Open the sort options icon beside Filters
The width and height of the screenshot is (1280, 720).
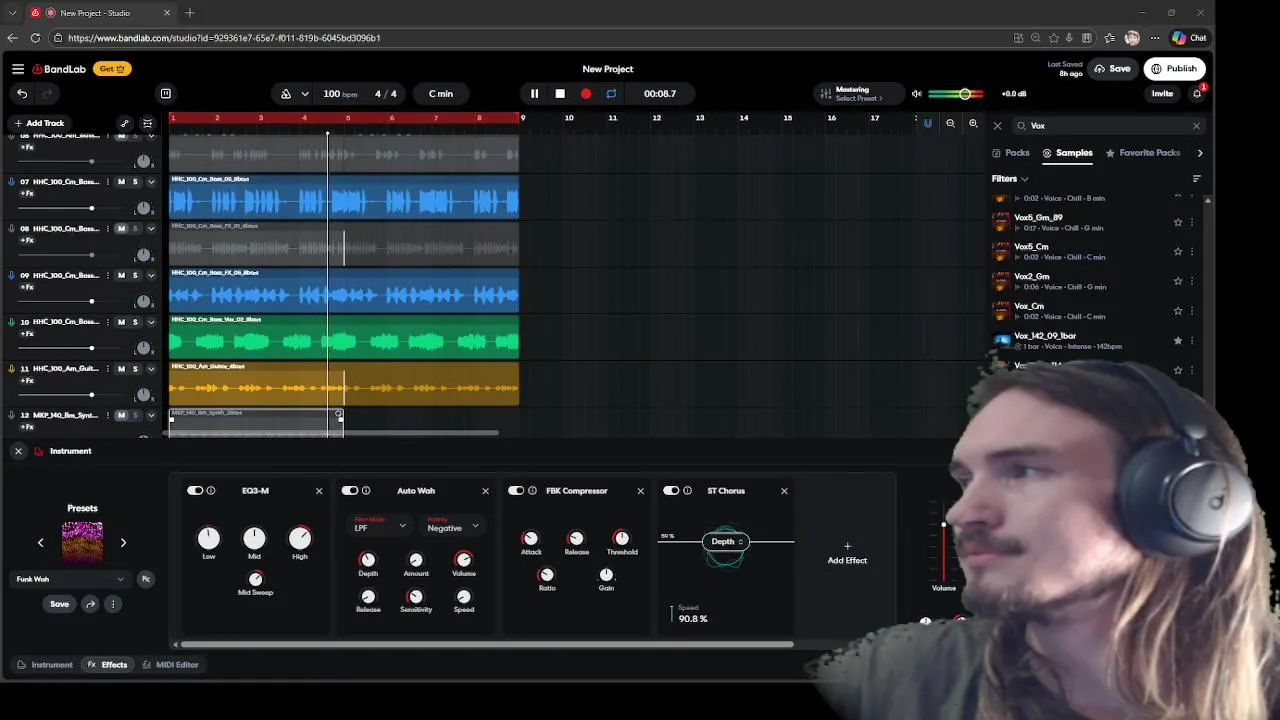point(1196,179)
